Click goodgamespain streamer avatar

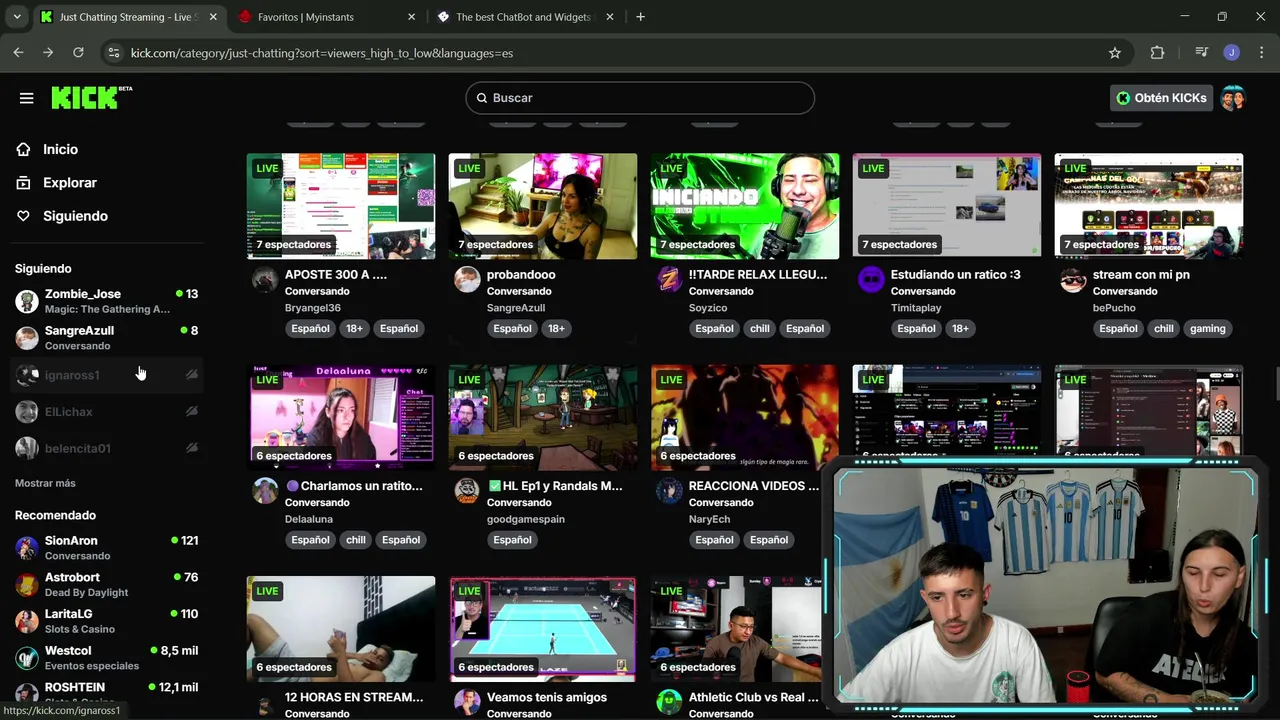(467, 490)
